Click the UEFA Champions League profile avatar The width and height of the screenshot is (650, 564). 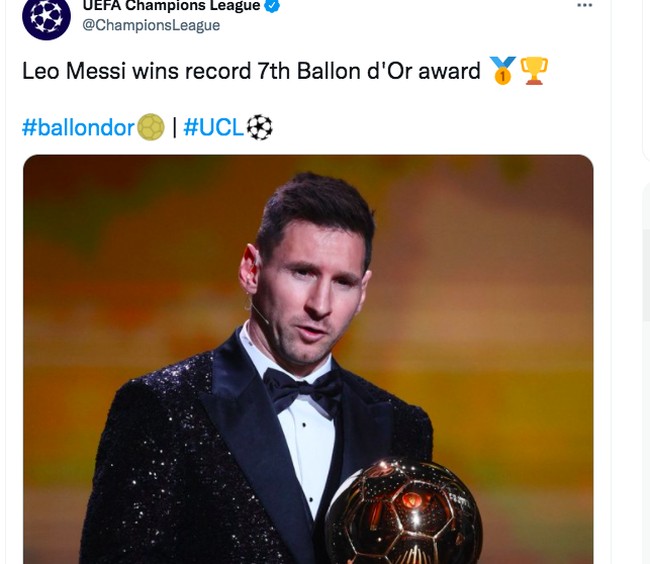(46, 16)
